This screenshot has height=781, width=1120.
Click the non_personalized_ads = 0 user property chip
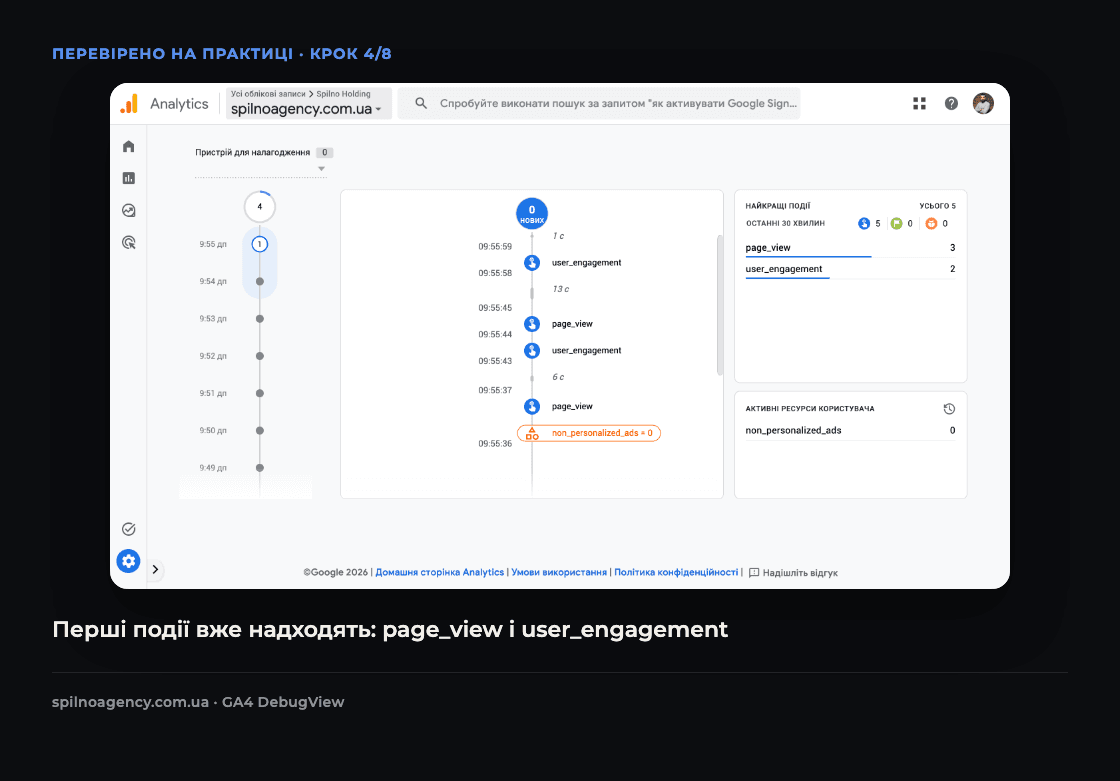click(x=589, y=433)
